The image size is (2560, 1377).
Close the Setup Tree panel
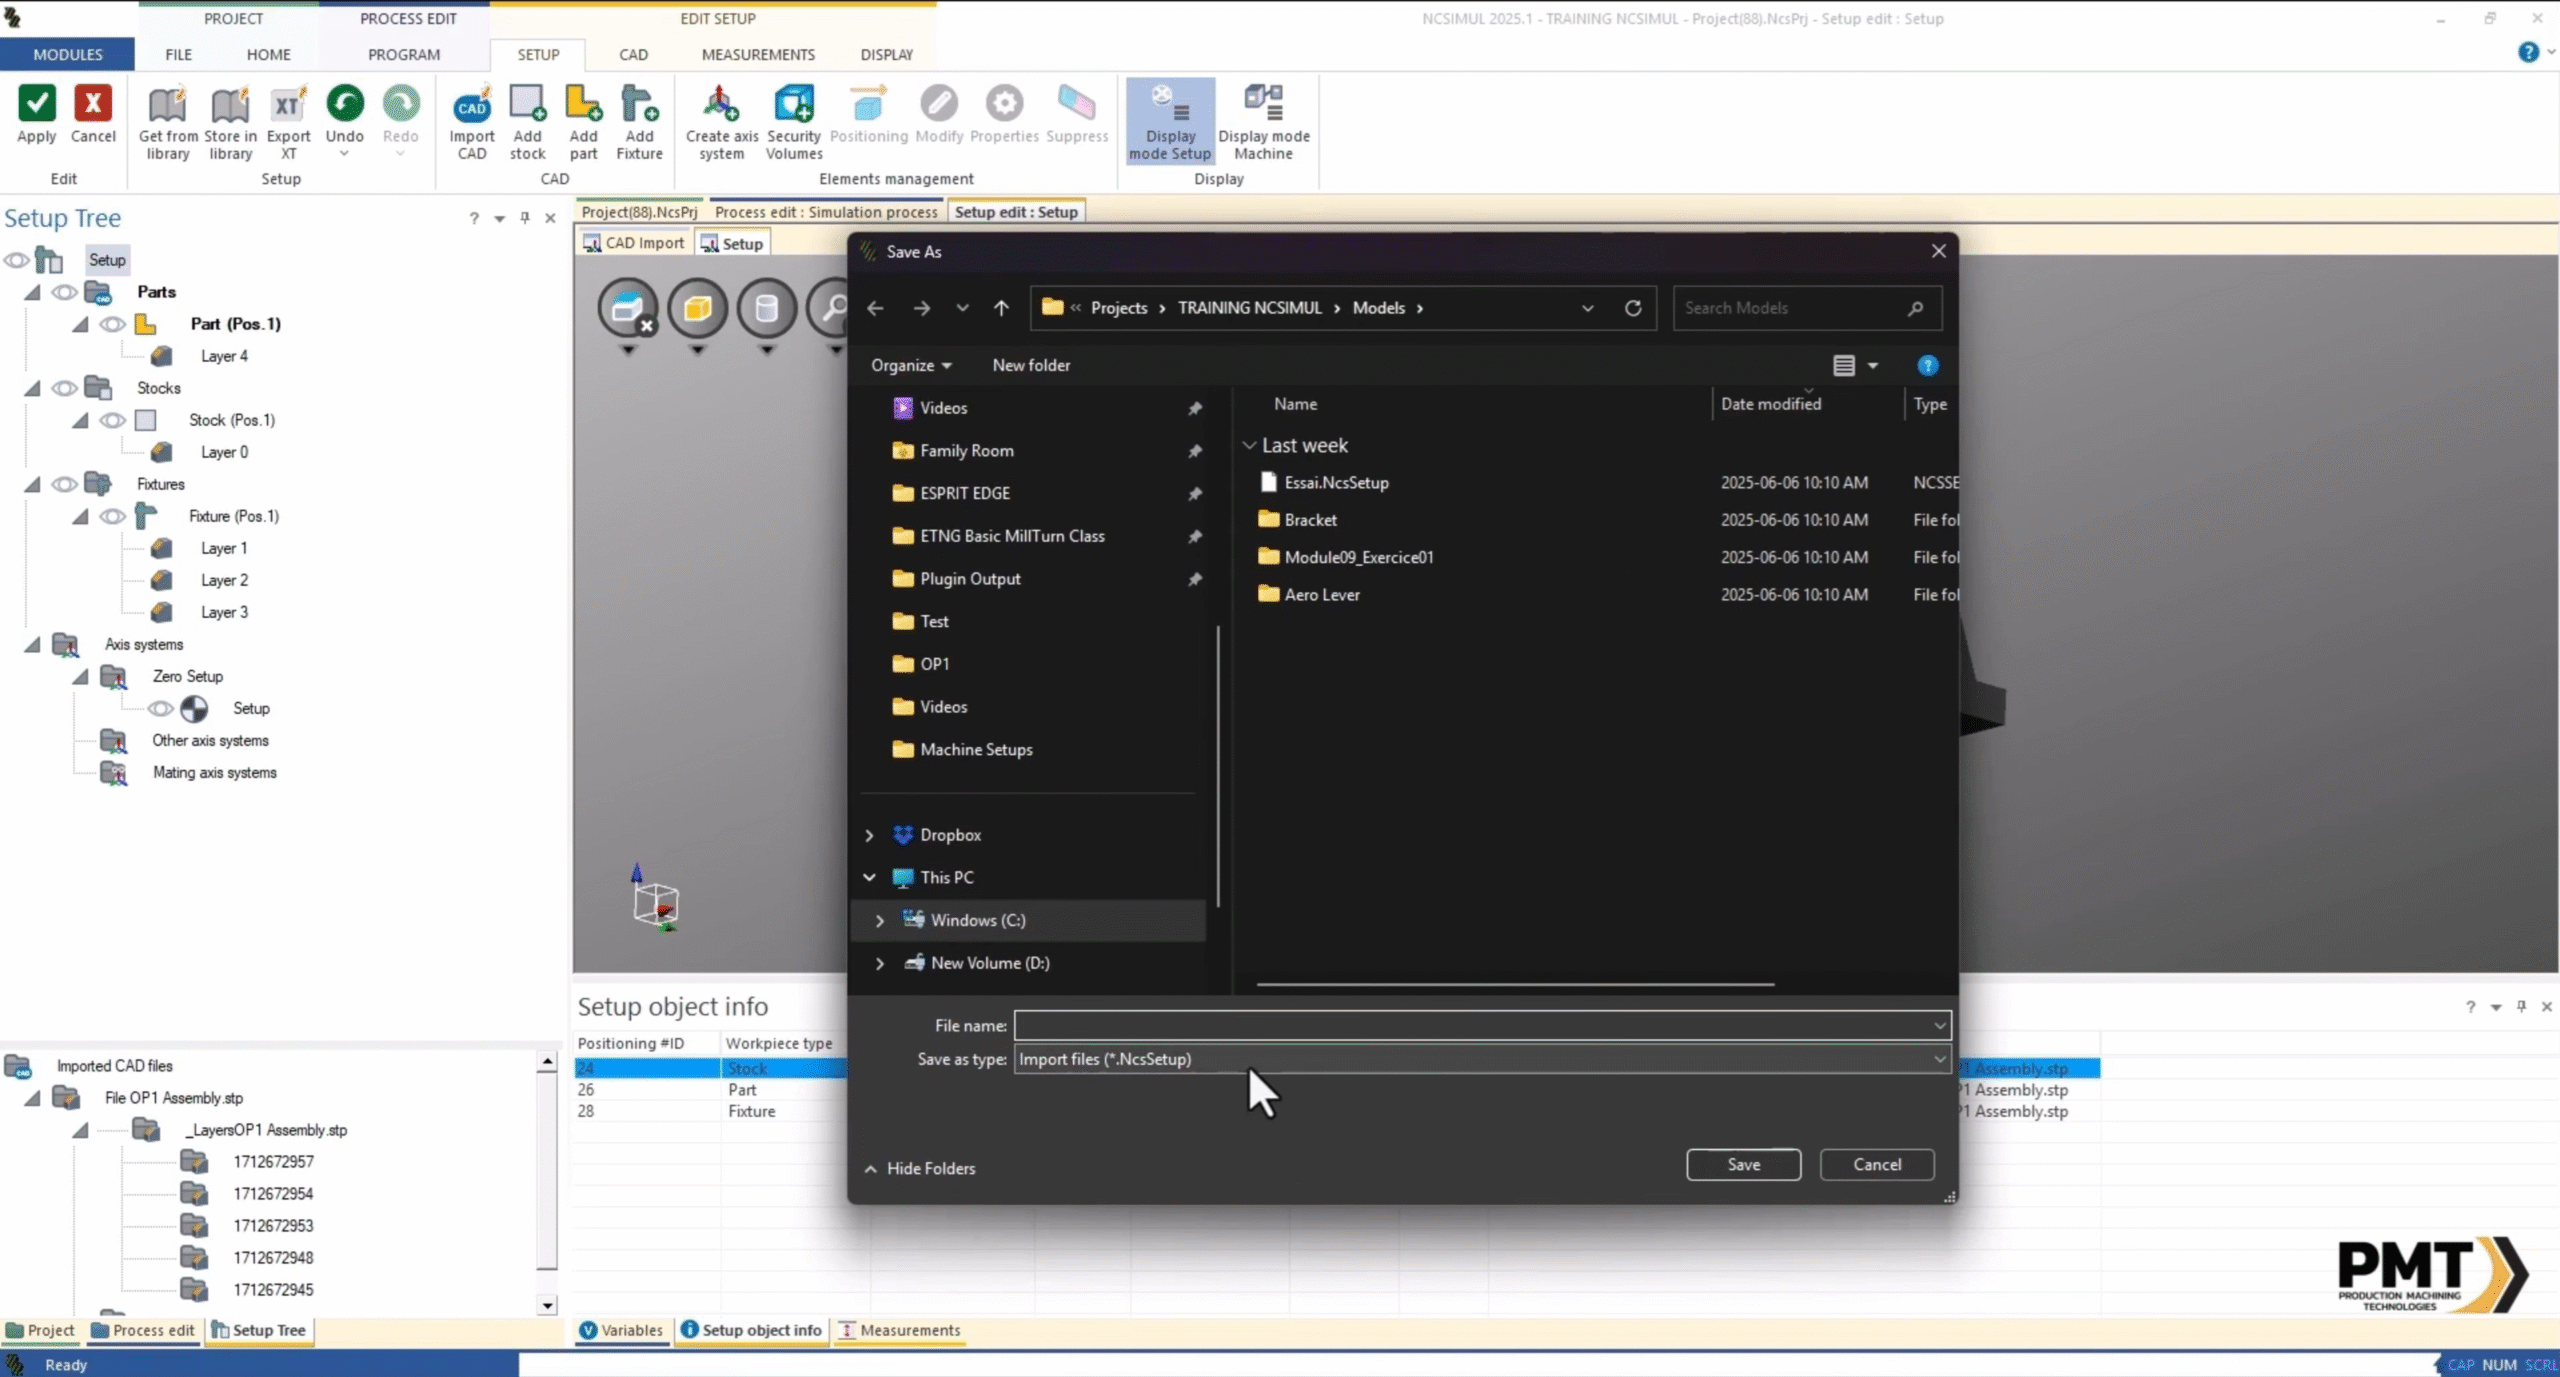550,218
